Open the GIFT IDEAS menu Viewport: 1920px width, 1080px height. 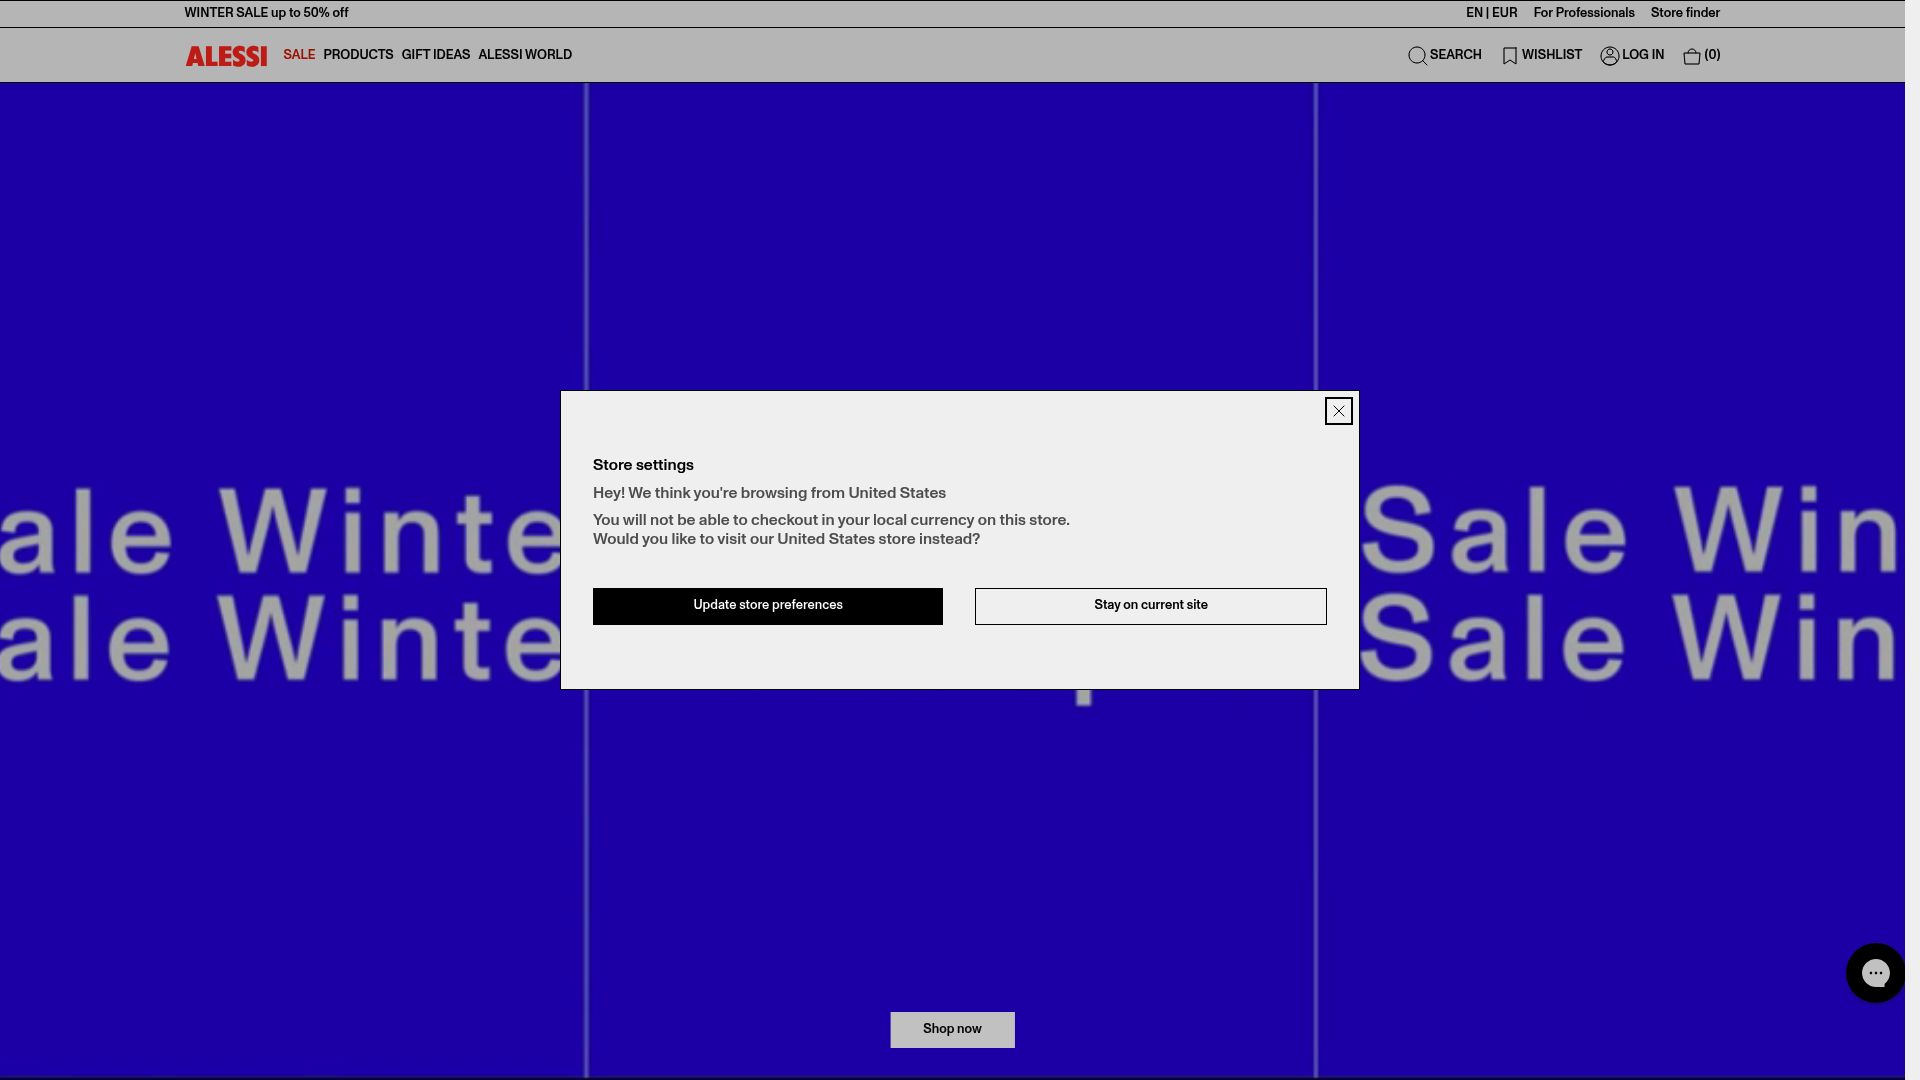point(435,55)
